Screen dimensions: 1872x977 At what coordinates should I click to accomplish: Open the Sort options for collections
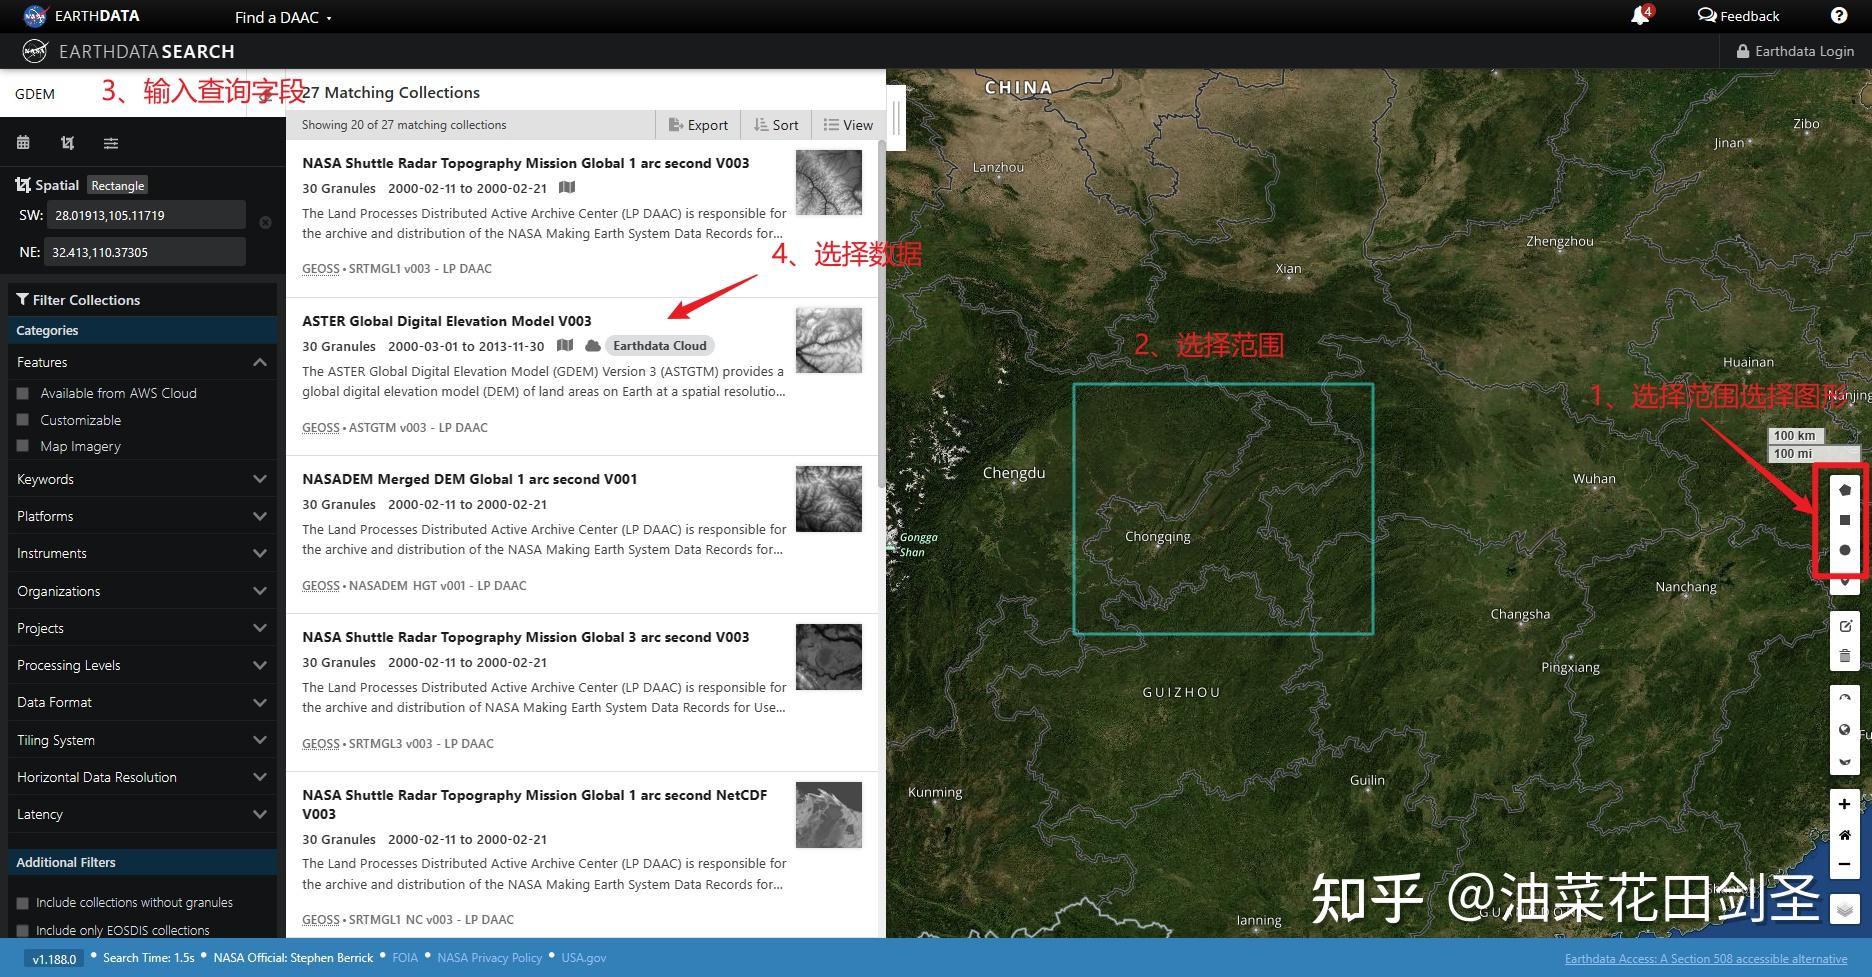[x=775, y=124]
